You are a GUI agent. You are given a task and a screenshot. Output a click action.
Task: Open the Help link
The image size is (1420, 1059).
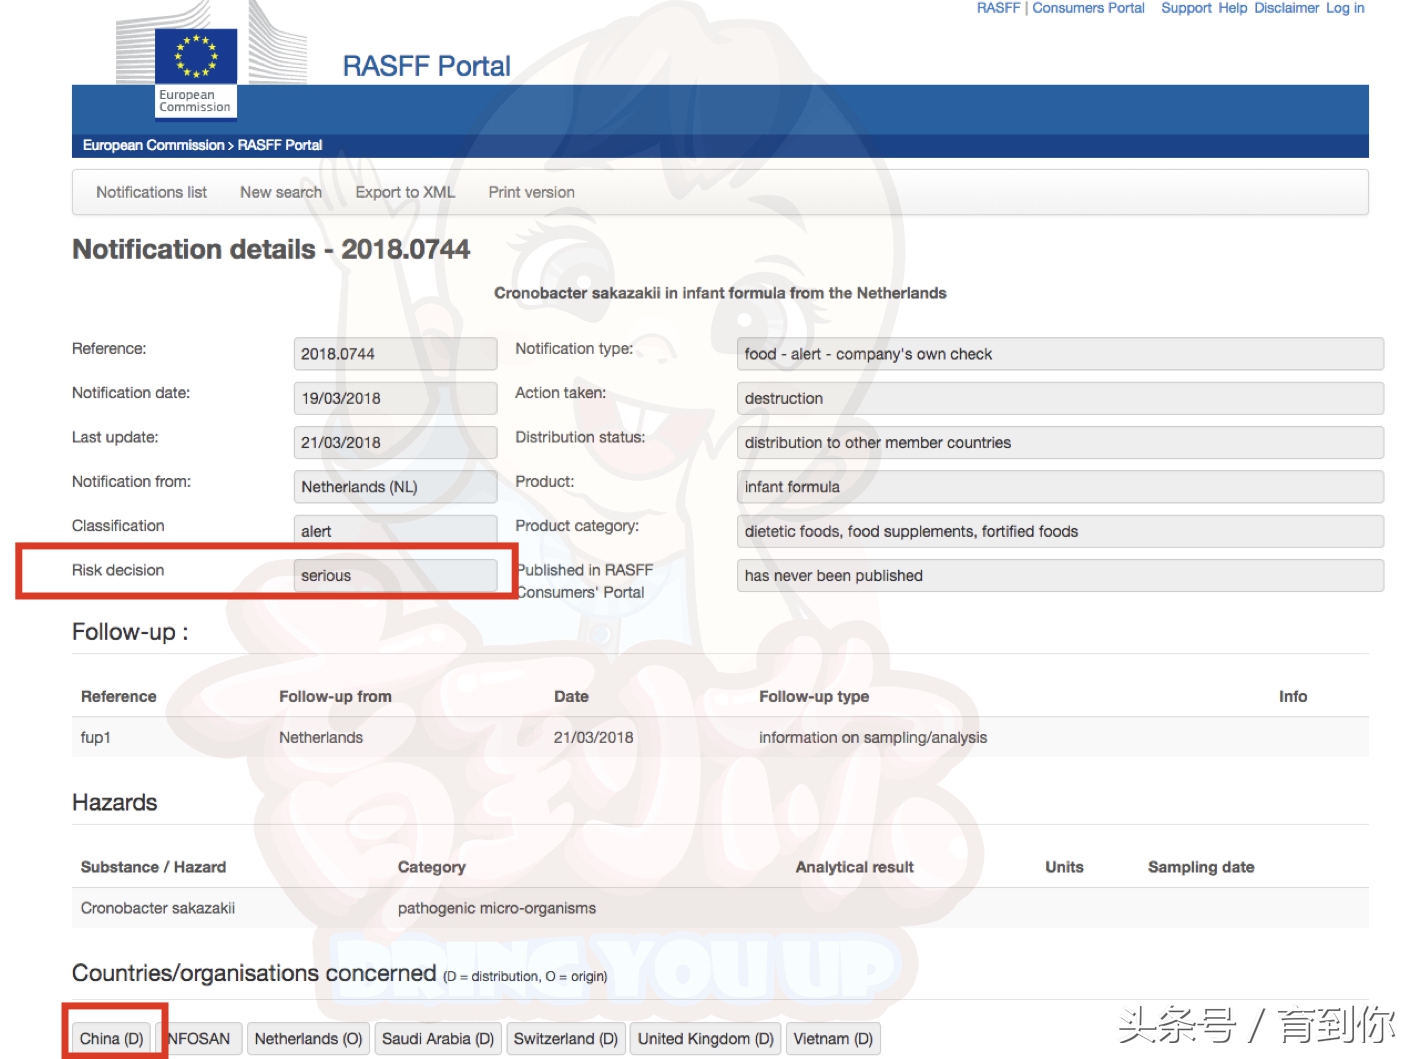pos(1232,8)
